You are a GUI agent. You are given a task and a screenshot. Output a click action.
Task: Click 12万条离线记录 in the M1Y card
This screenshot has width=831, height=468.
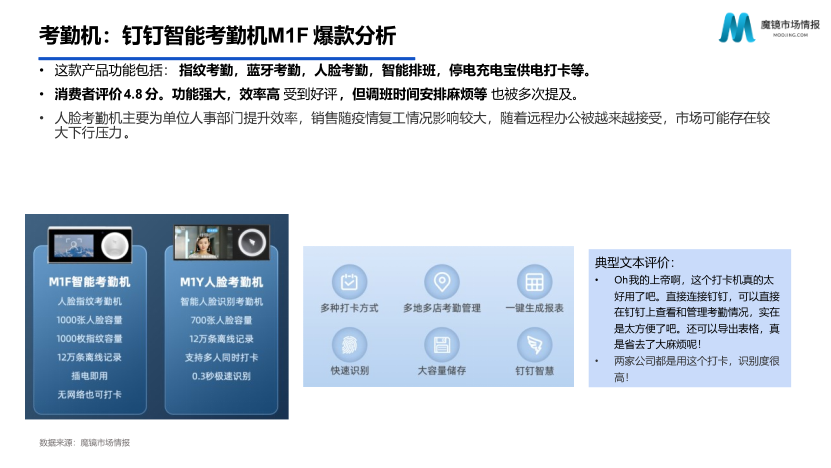(x=222, y=339)
